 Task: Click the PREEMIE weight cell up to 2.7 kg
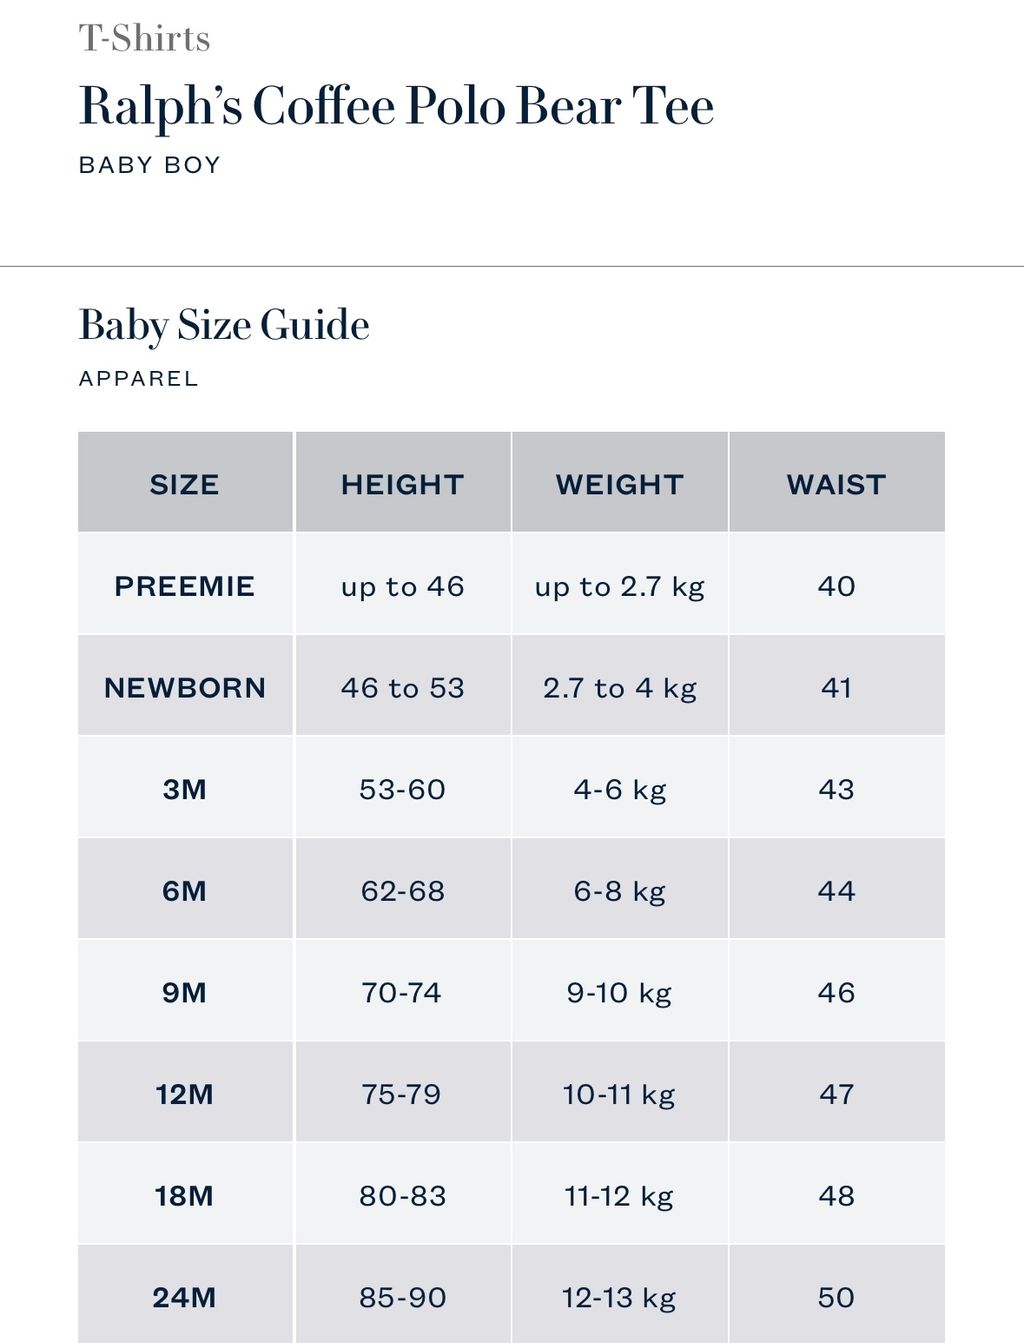click(620, 586)
